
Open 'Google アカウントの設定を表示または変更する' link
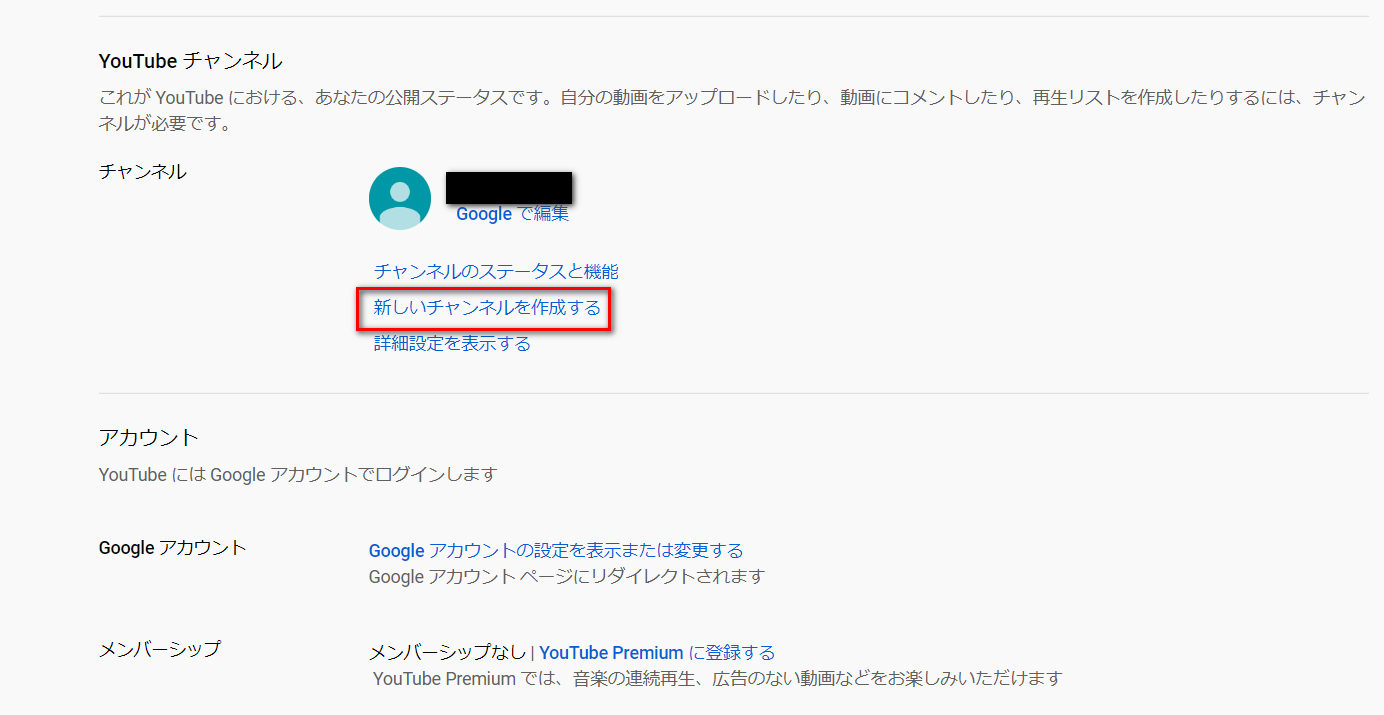[556, 551]
